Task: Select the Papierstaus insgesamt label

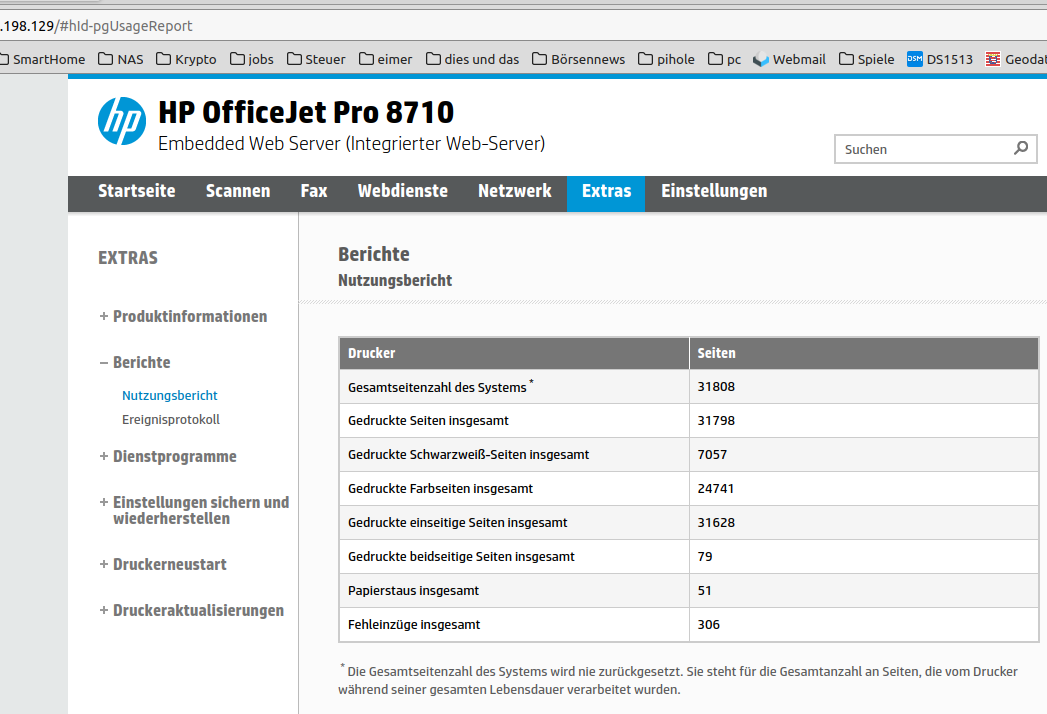Action: (413, 591)
